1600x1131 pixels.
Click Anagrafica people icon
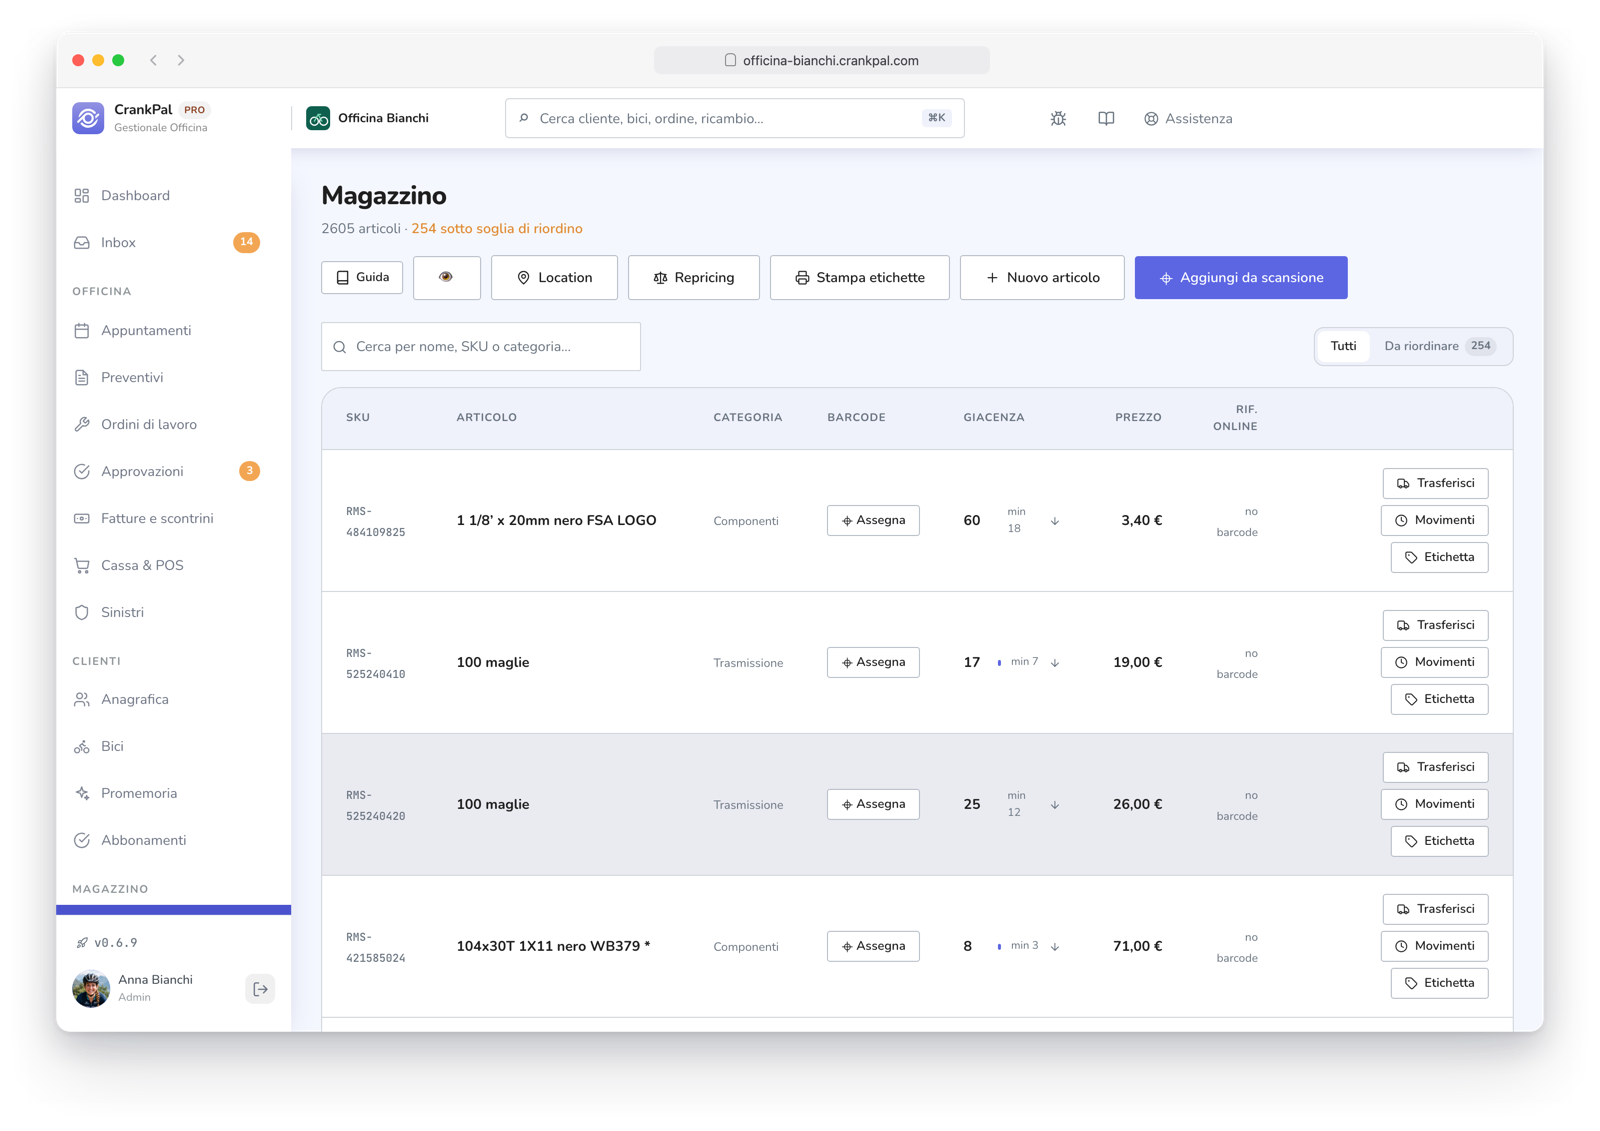[82, 699]
